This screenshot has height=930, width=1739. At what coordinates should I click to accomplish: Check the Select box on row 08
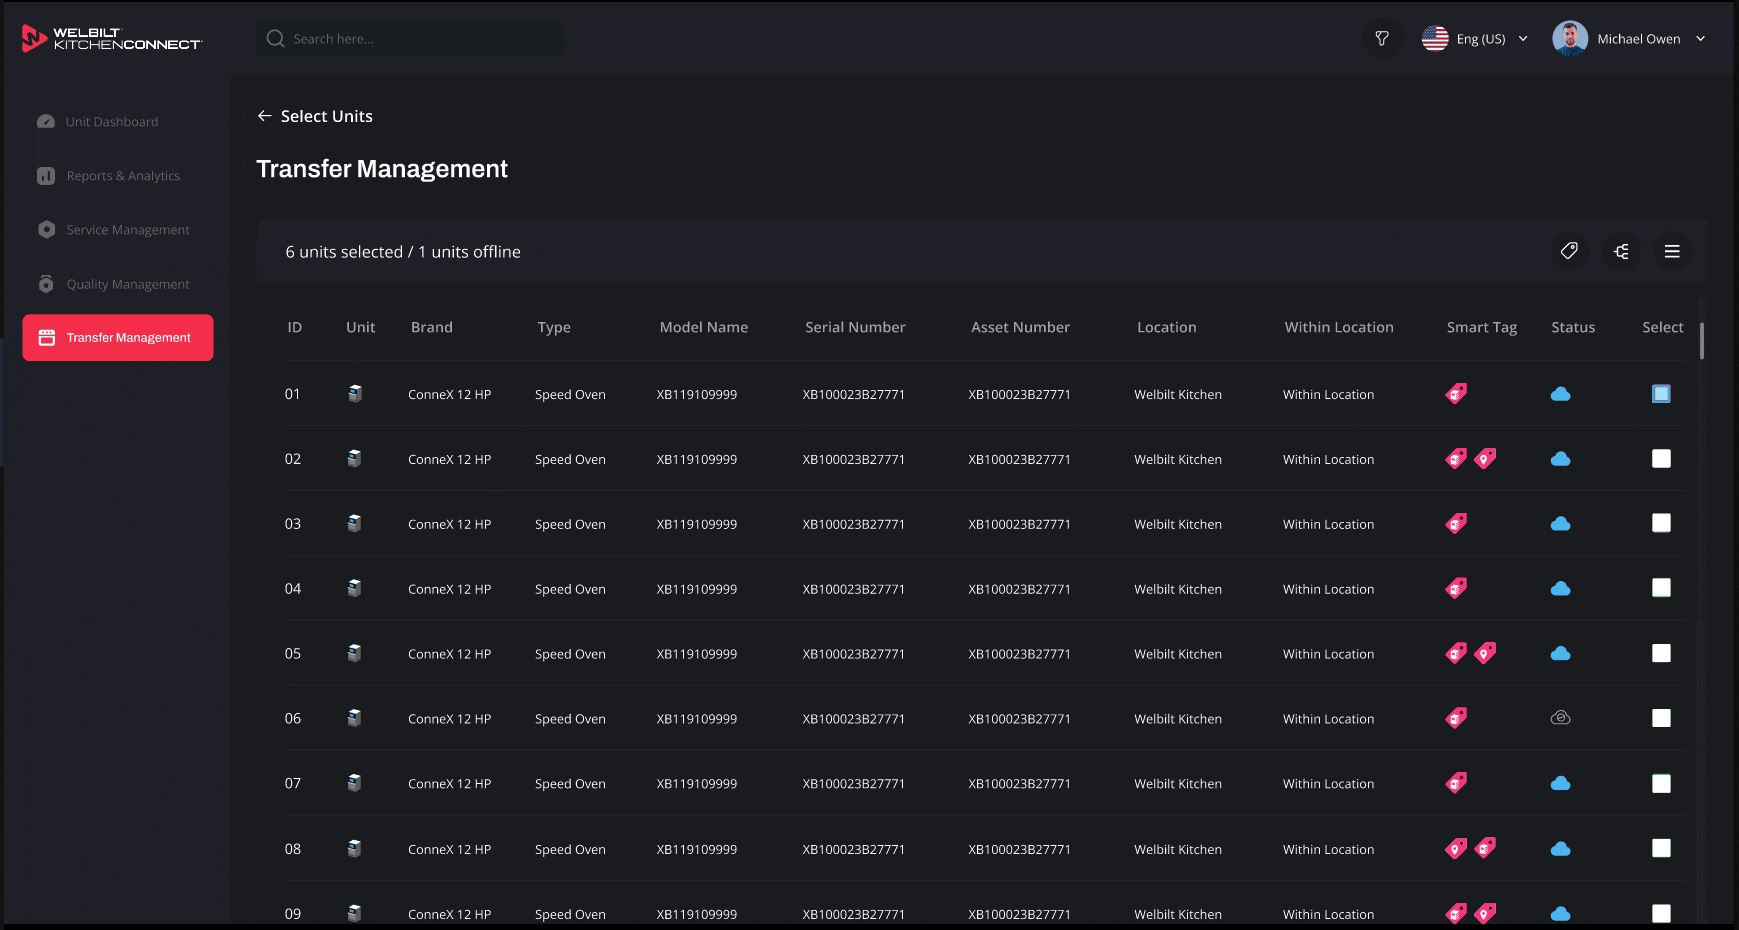click(x=1662, y=848)
